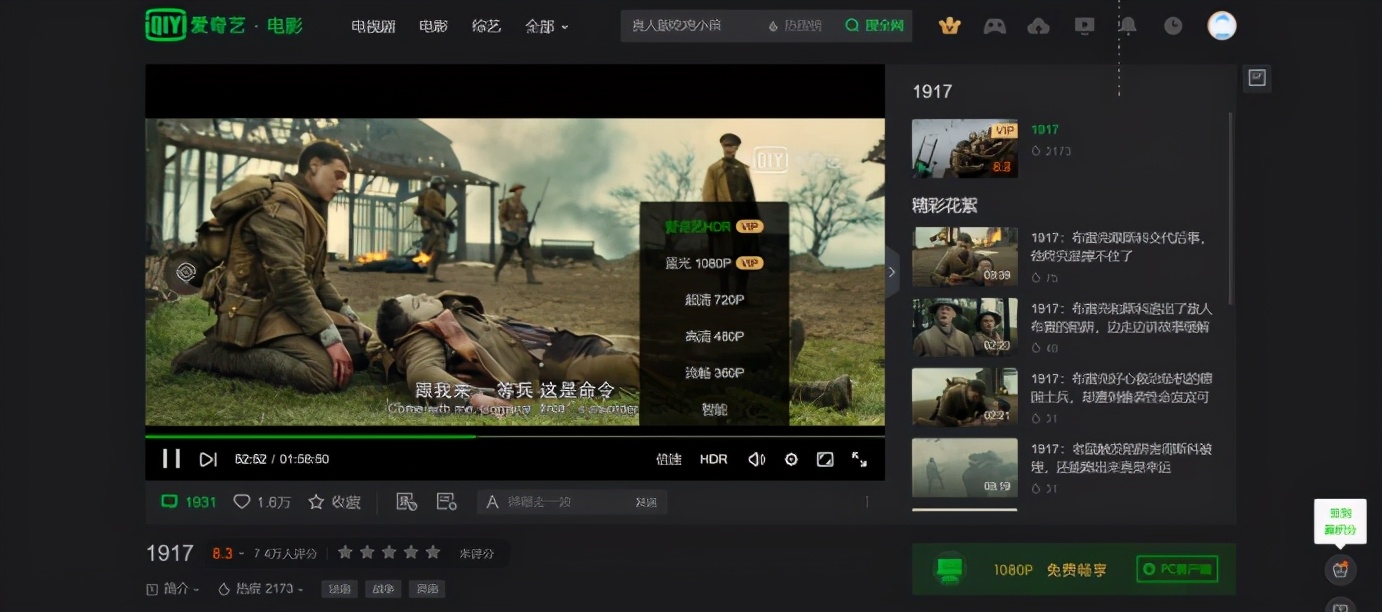
Task: Expand the 全部 dropdown in top navigation
Action: pos(546,26)
